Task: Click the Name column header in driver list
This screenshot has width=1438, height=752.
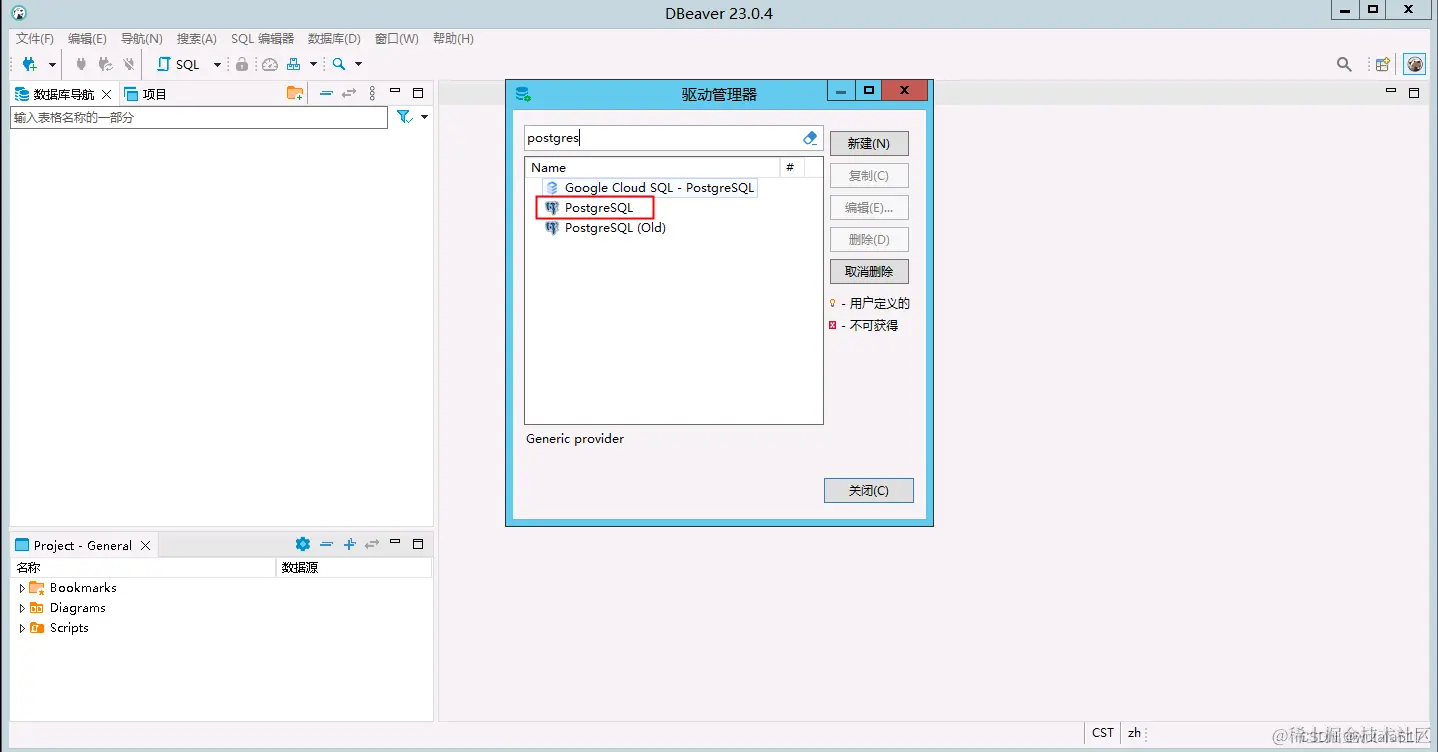Action: click(652, 167)
